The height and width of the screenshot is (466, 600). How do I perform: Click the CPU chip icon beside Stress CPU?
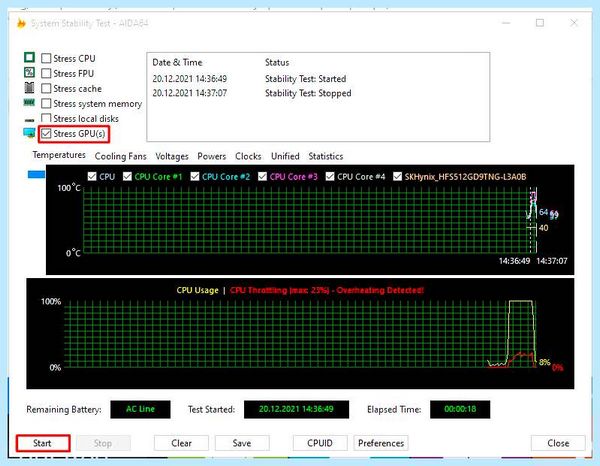[x=29, y=57]
